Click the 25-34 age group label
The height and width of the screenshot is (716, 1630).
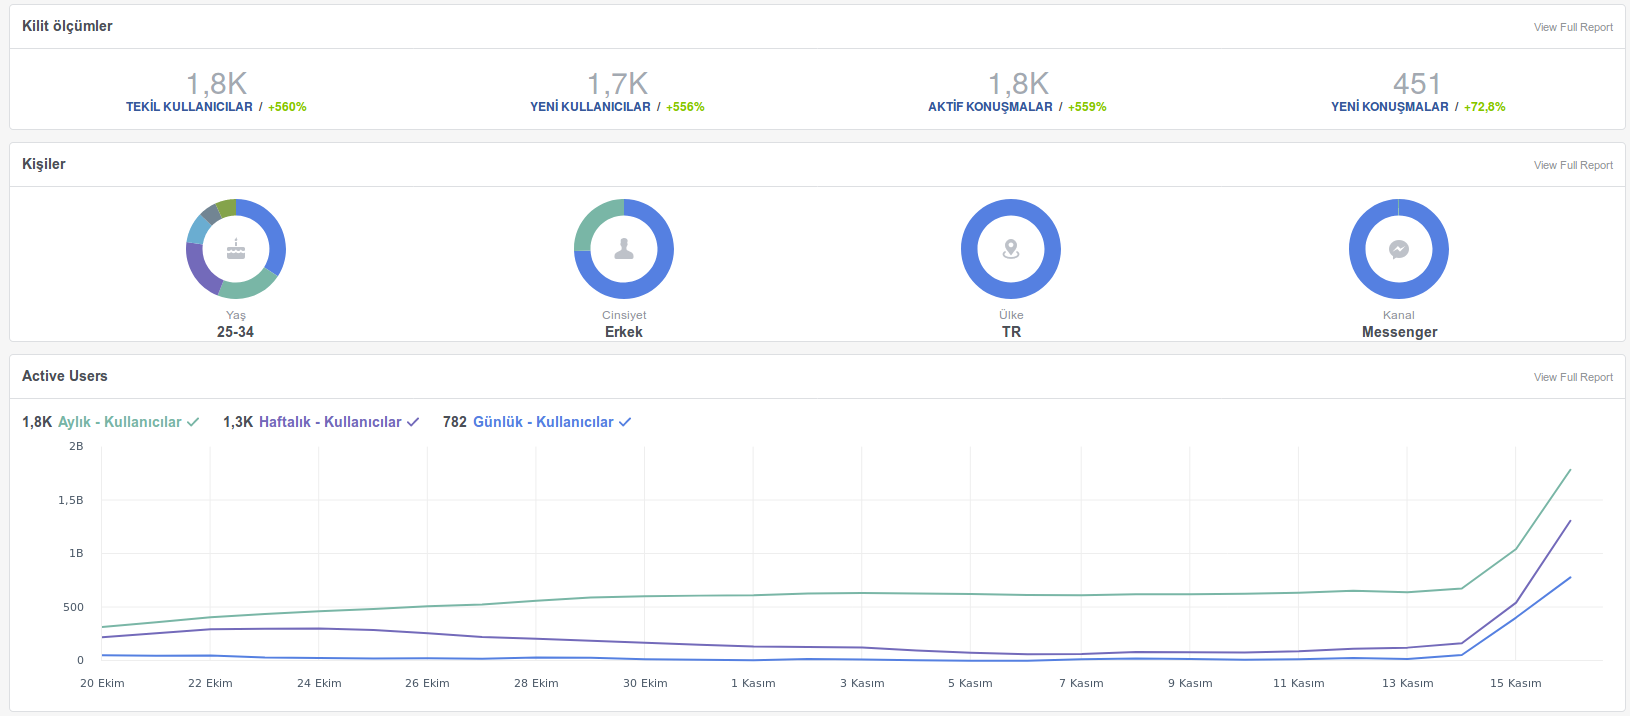point(235,332)
